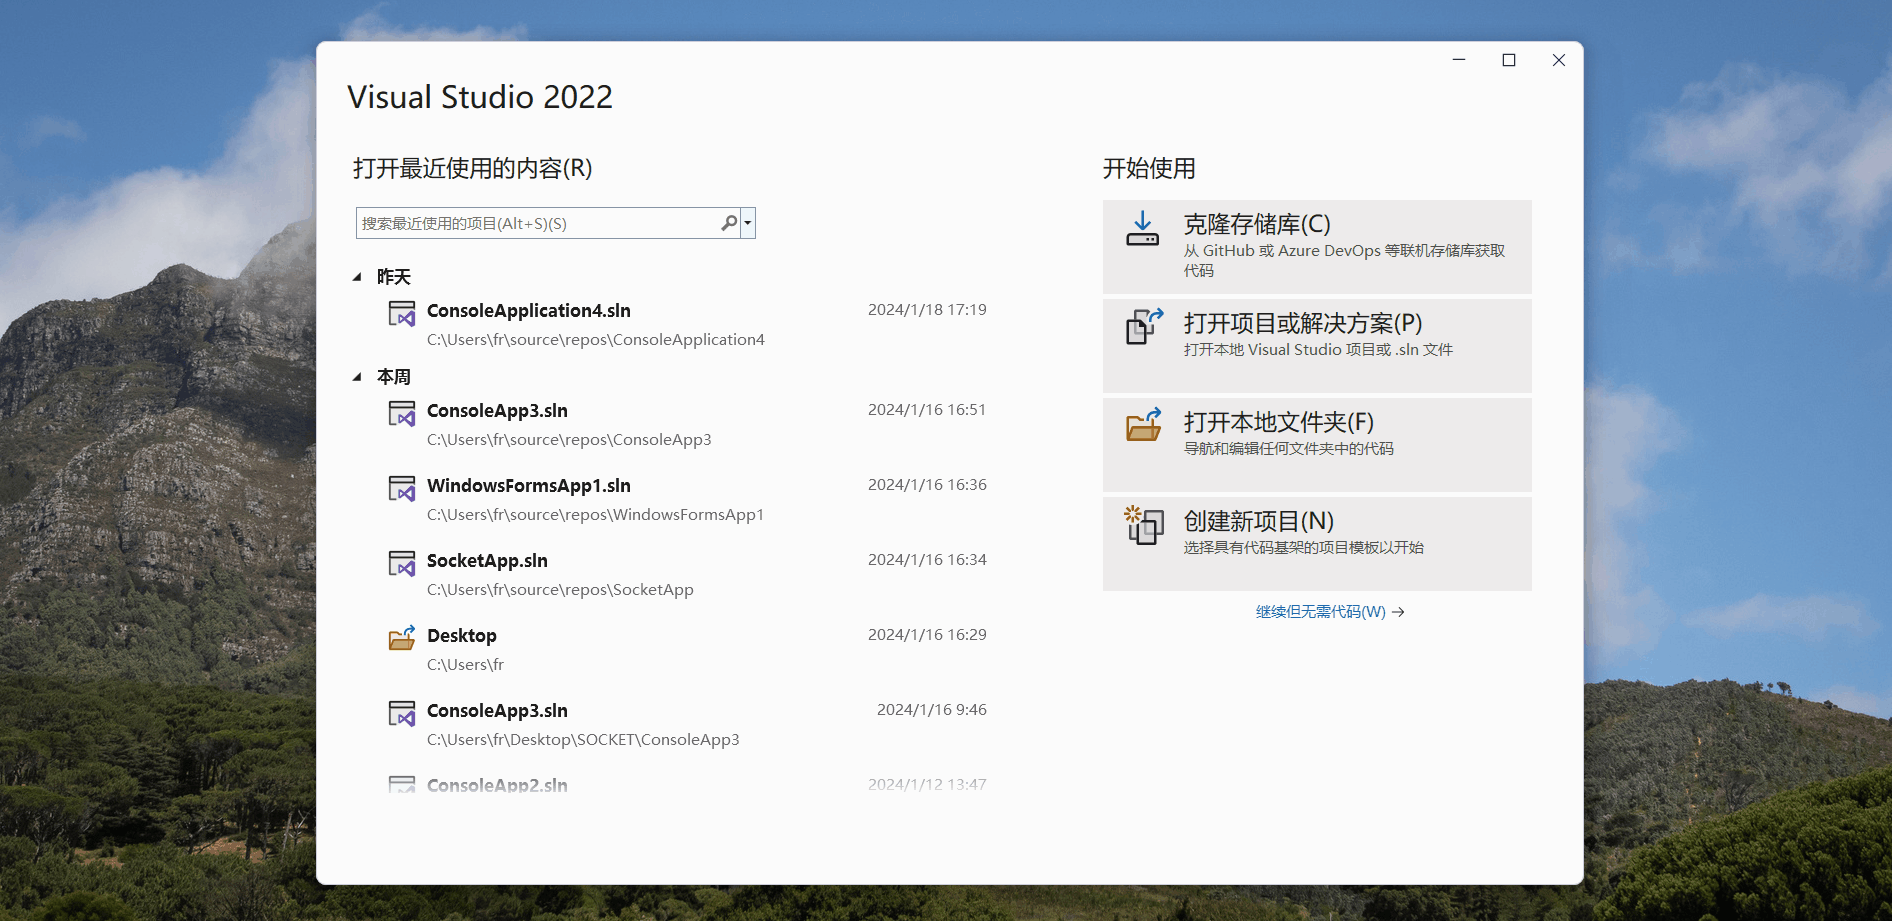1892x921 pixels.
Task: Click path C:\Users\fr\source\repos\ConsoleApplication4
Action: [x=596, y=340]
